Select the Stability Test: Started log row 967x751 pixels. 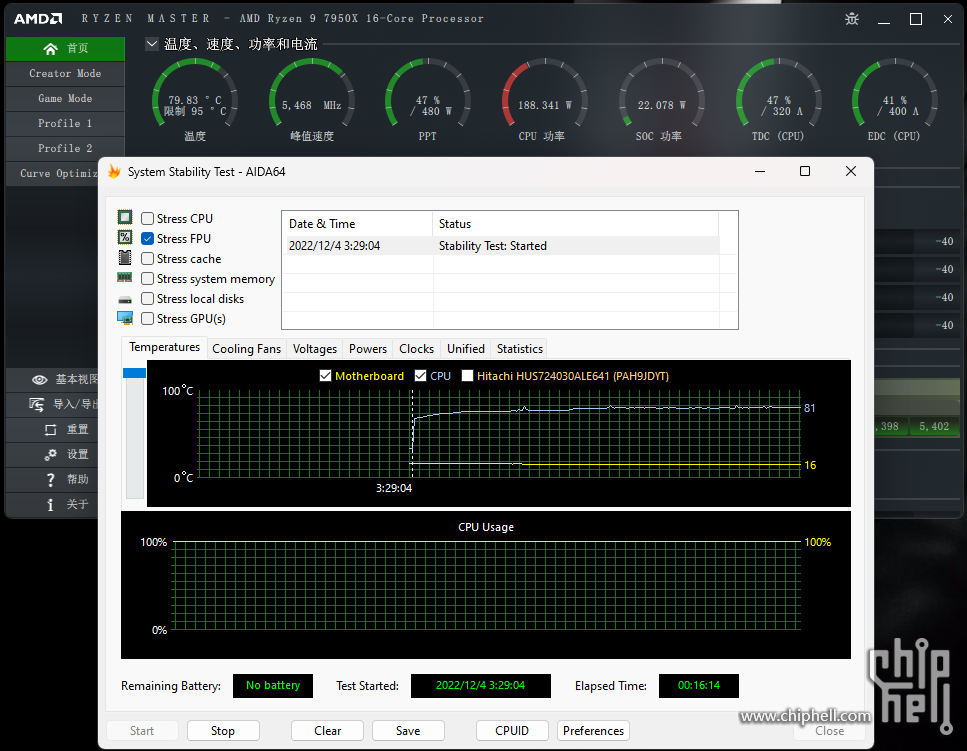click(503, 245)
